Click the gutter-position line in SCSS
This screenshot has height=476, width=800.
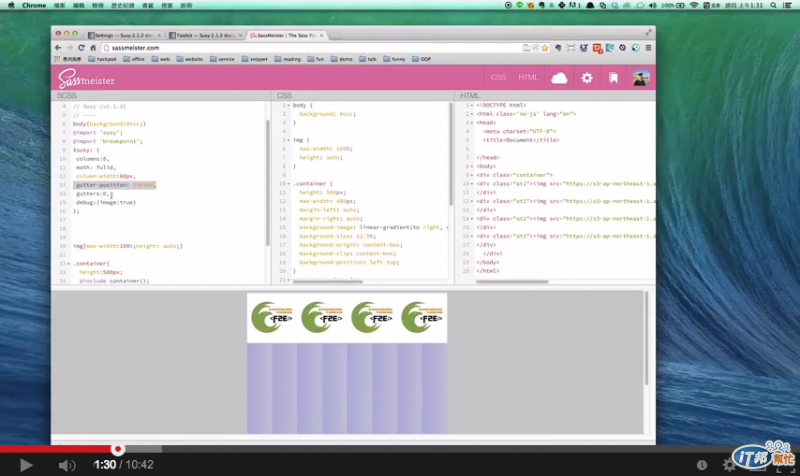pyautogui.click(x=115, y=185)
